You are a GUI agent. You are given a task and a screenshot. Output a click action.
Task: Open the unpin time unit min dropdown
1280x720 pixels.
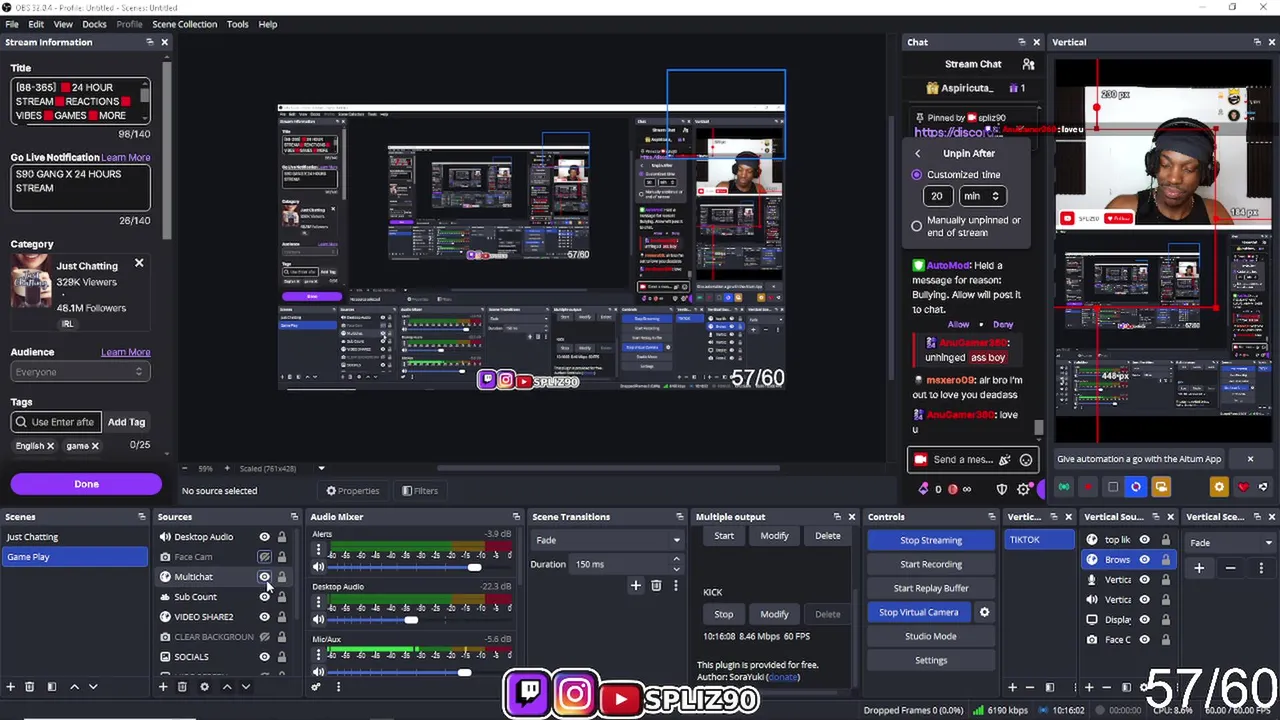click(x=981, y=196)
